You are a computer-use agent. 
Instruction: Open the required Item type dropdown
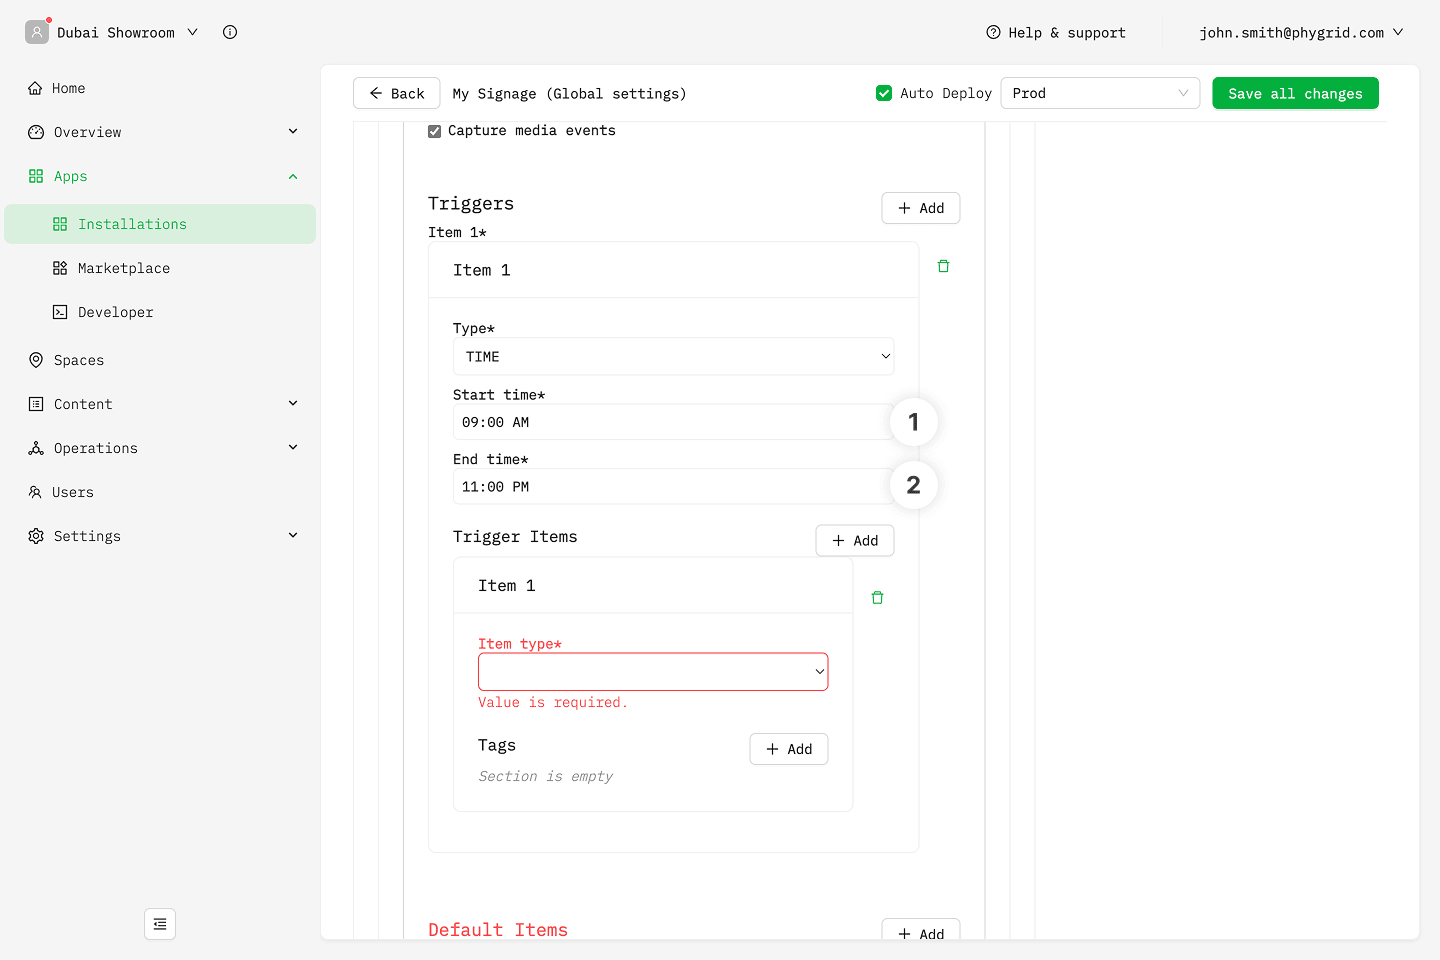[x=653, y=672]
